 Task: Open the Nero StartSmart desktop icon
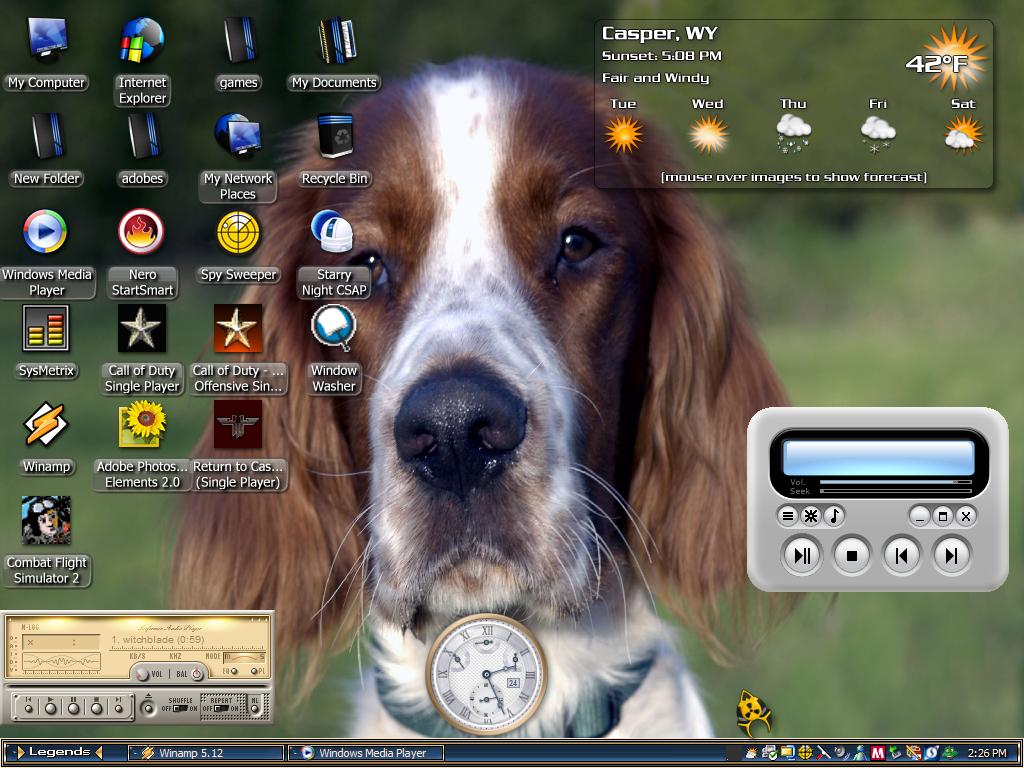(141, 232)
